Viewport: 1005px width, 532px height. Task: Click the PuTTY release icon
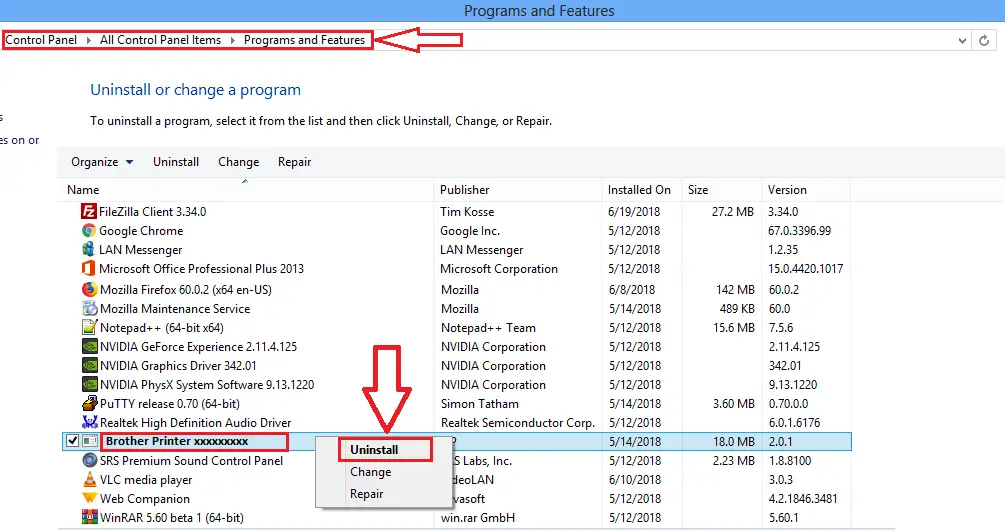click(90, 403)
